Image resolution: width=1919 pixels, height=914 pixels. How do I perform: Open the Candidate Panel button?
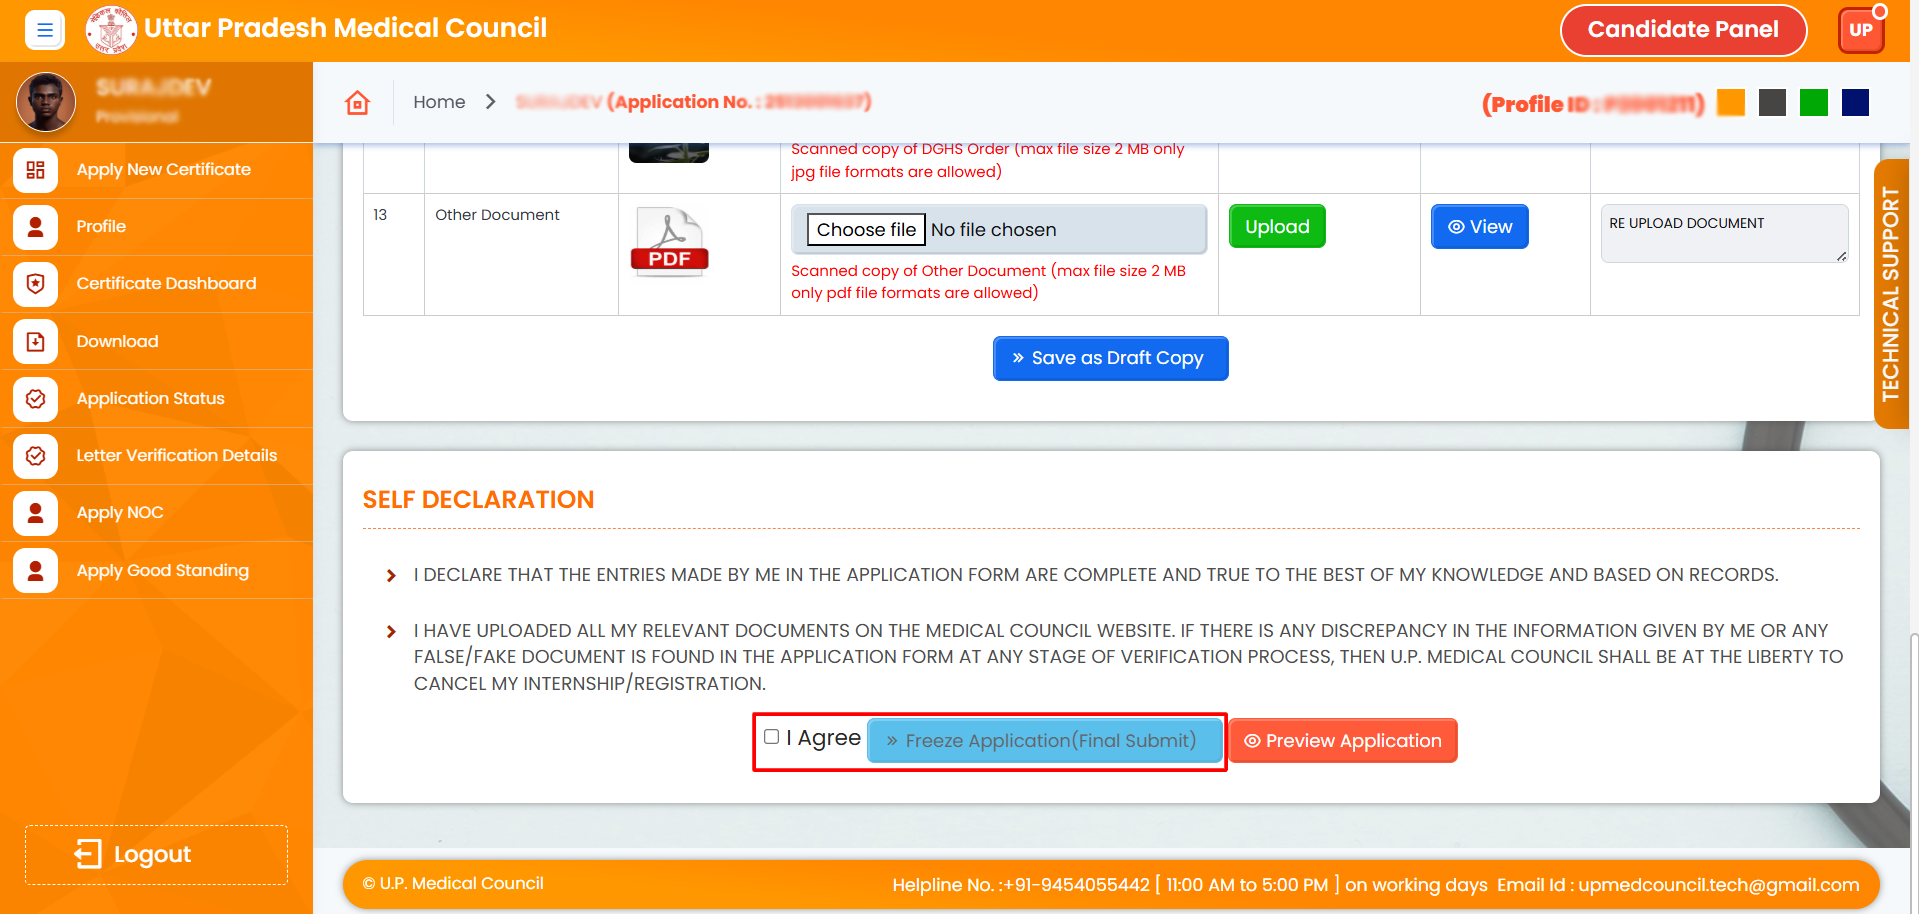tap(1683, 30)
